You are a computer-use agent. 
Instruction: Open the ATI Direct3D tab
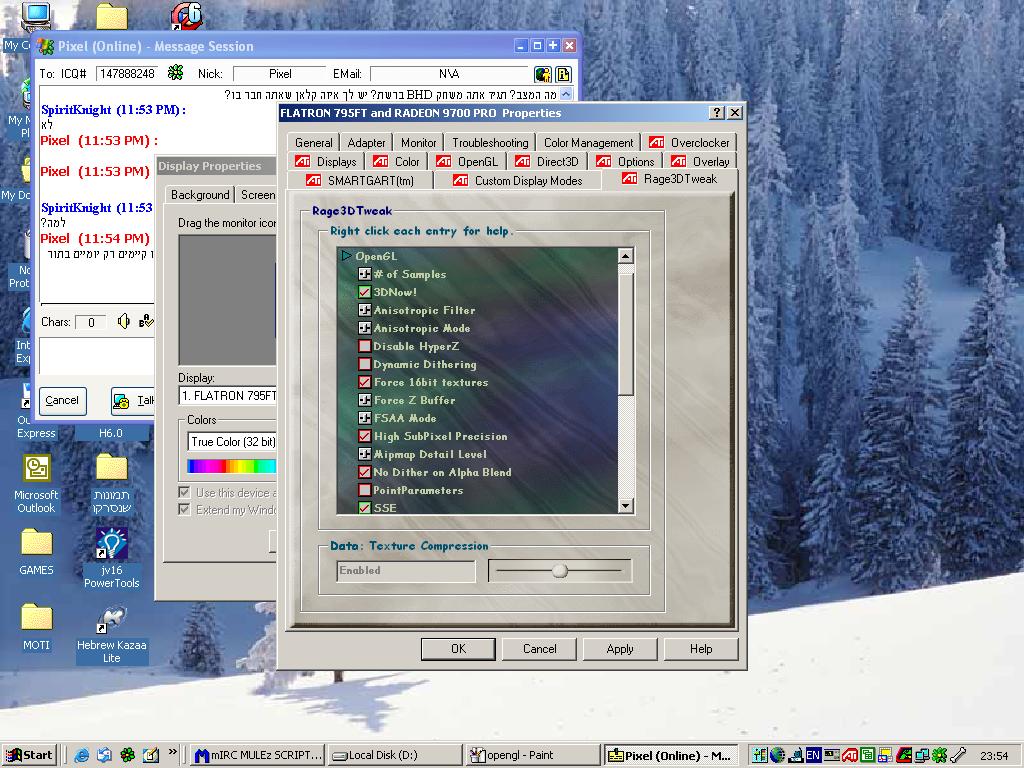[547, 161]
